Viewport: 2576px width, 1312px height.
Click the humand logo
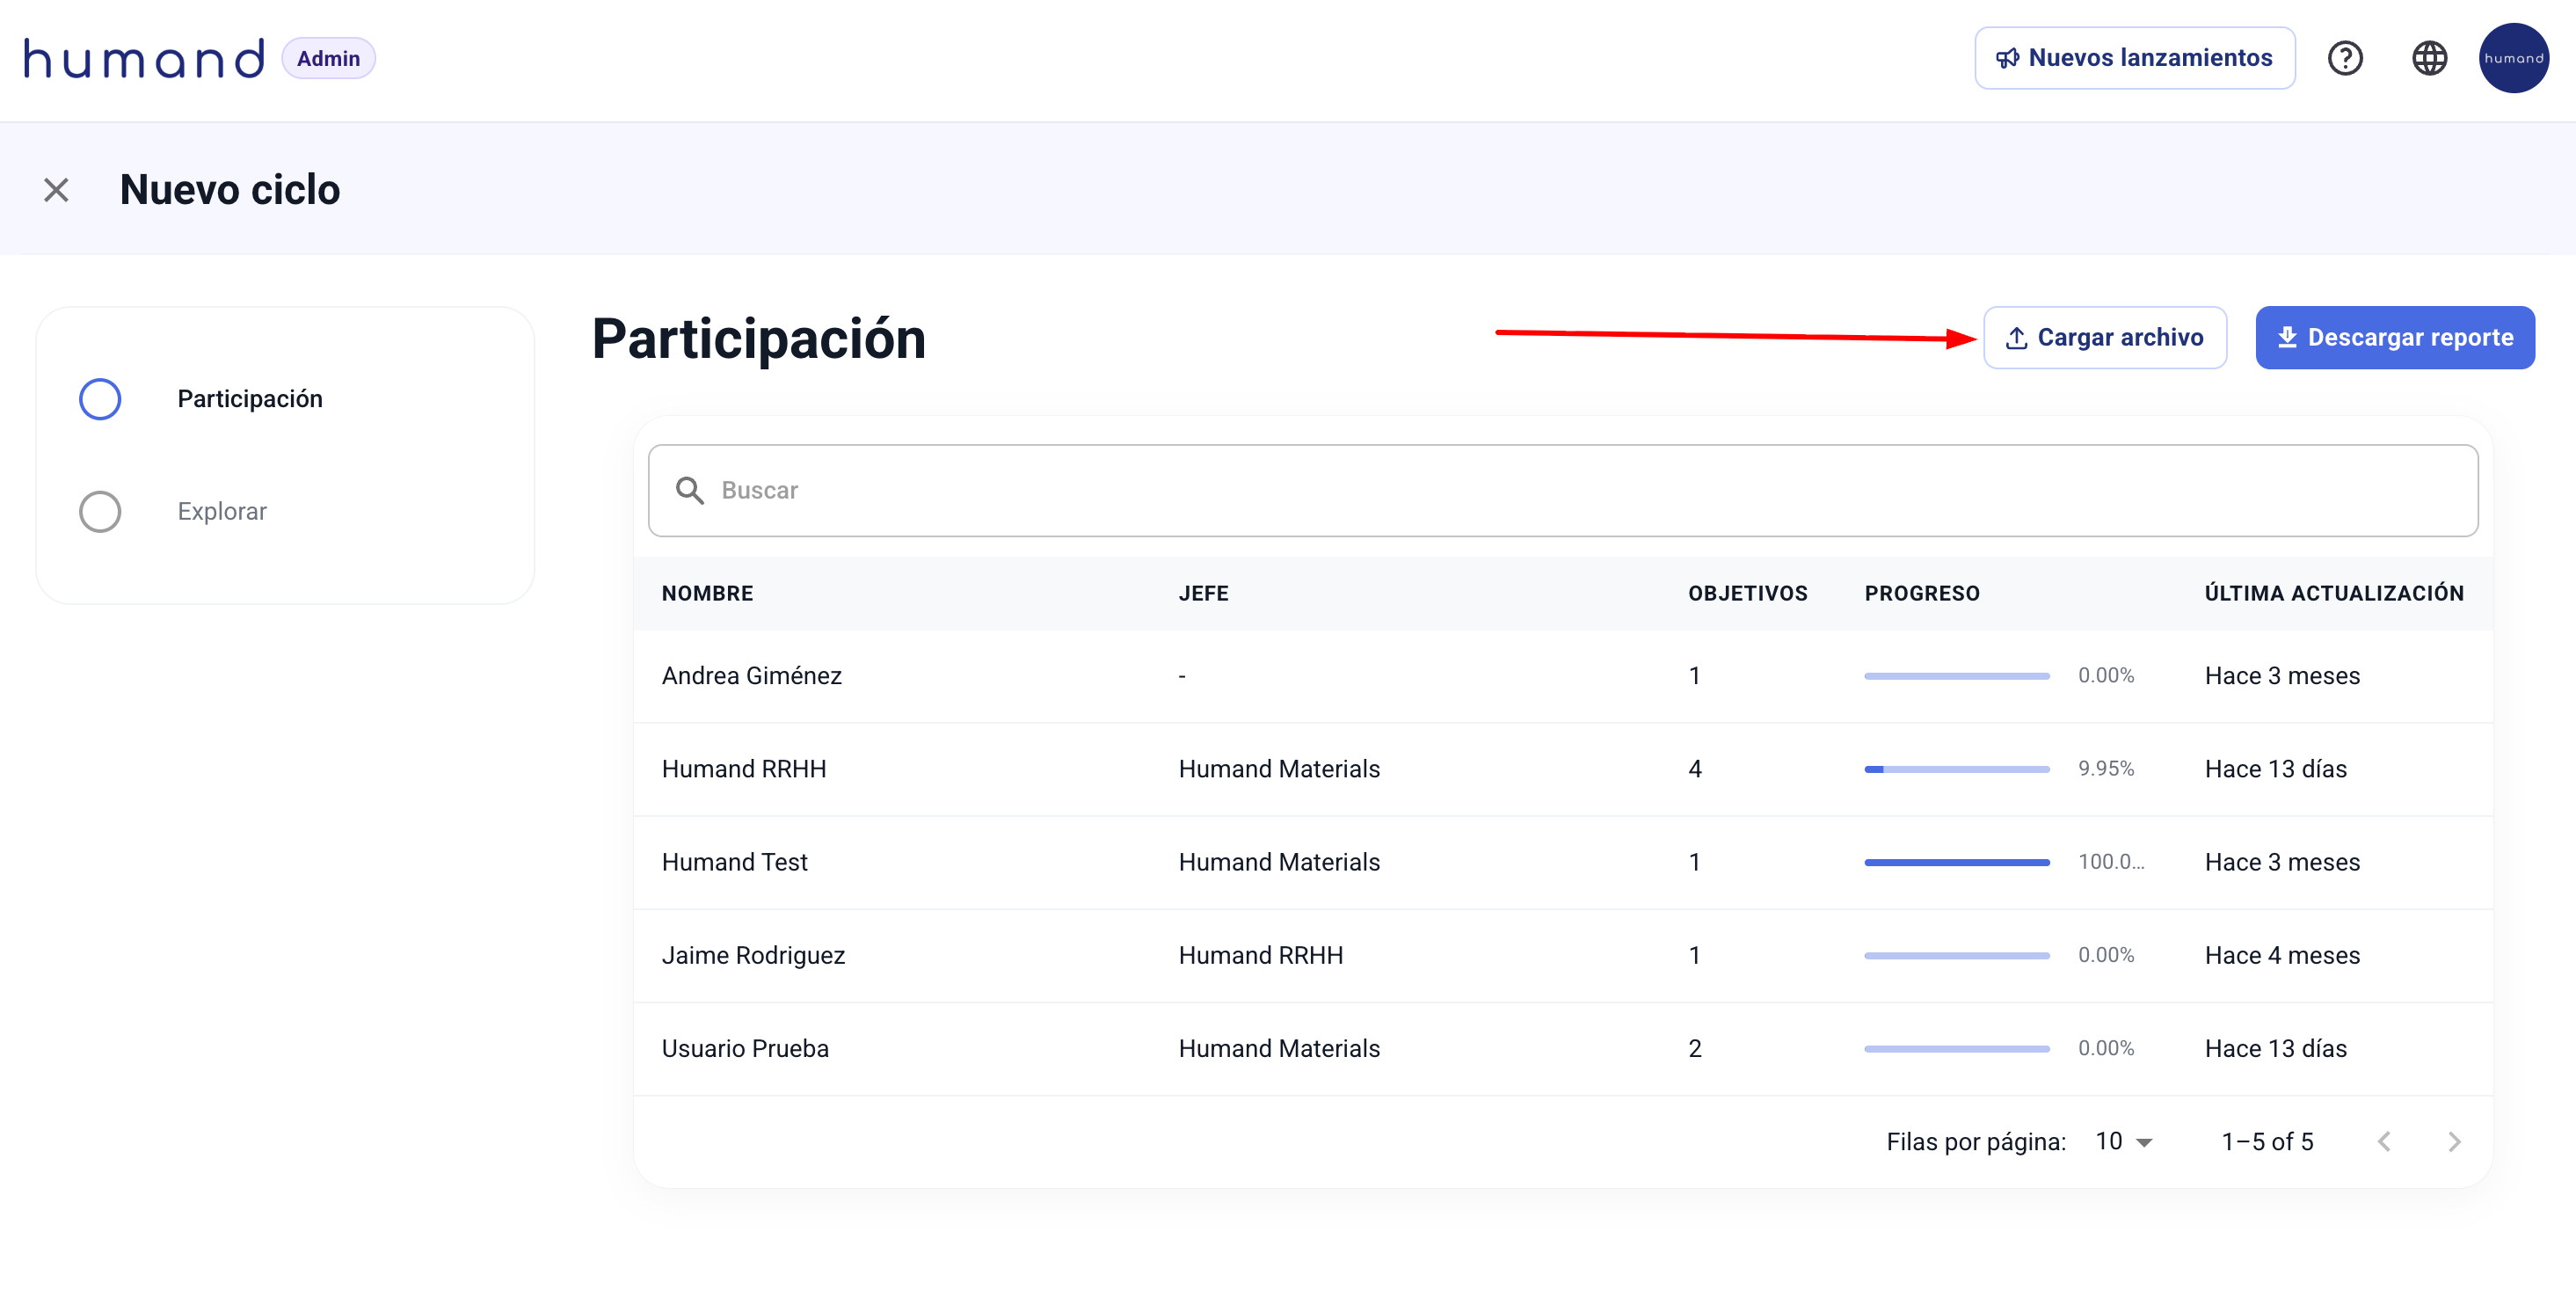(x=145, y=58)
